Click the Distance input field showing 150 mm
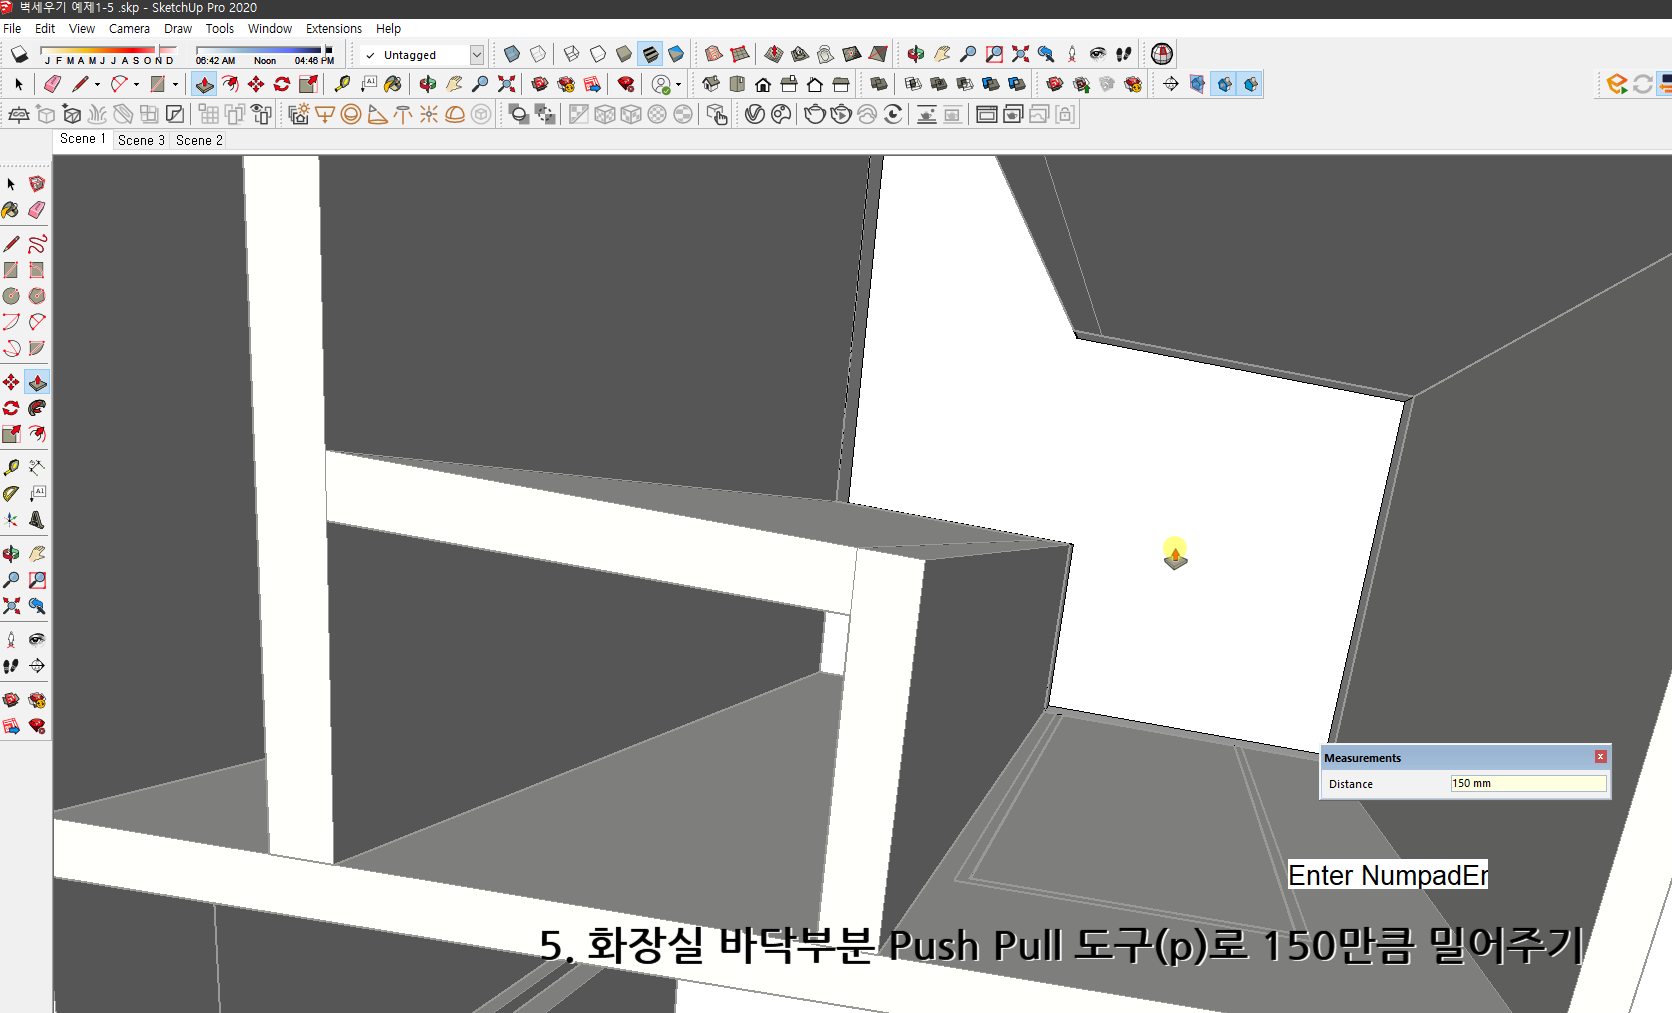1672x1013 pixels. click(x=1527, y=783)
